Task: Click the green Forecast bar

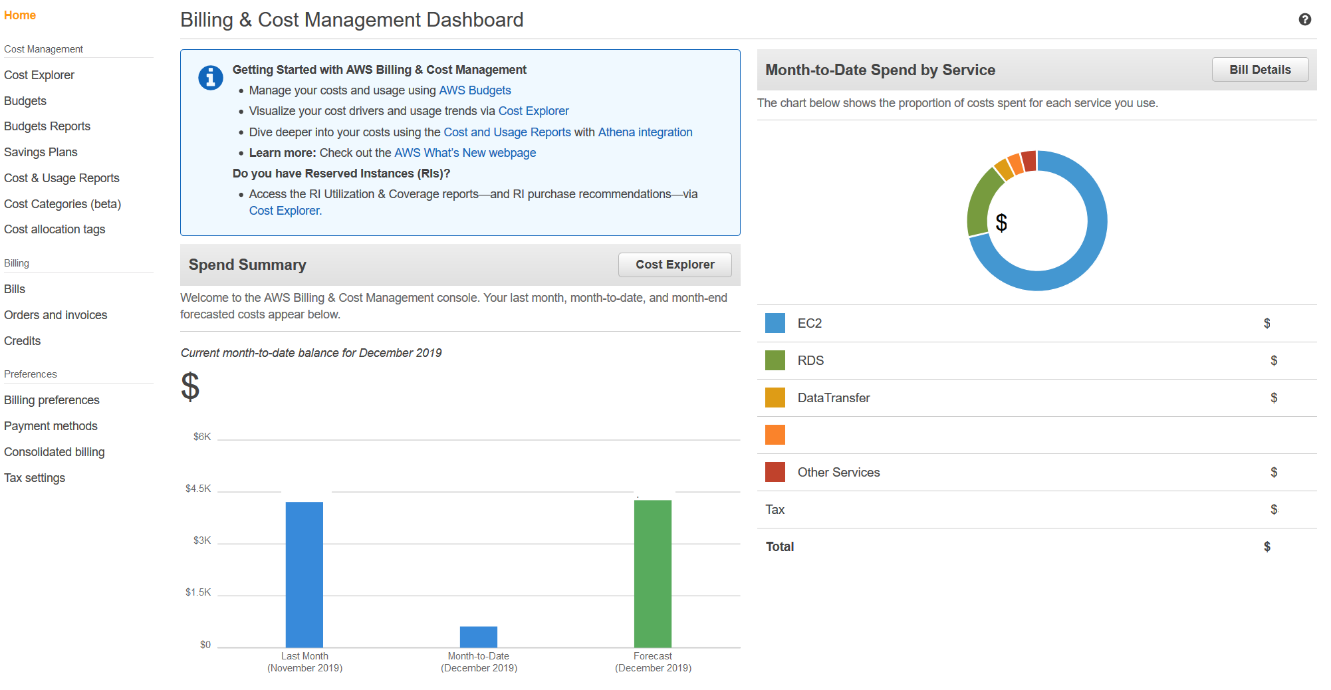Action: tap(652, 573)
